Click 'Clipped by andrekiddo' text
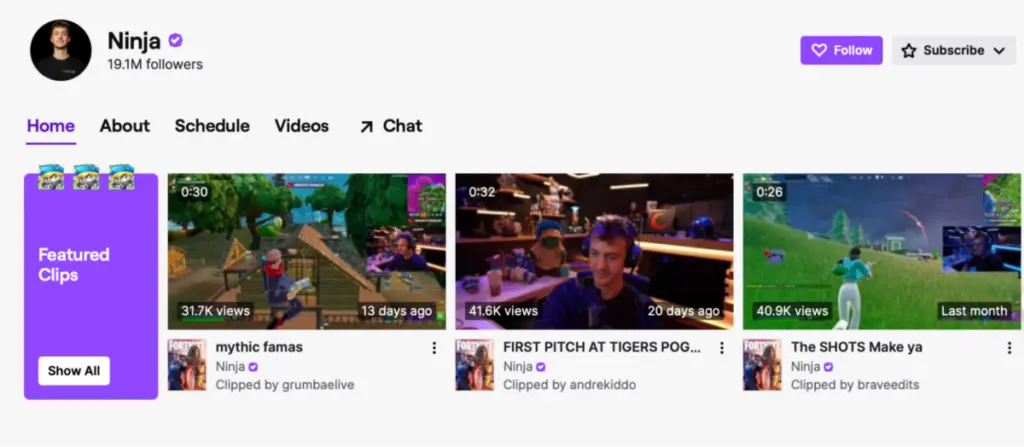 coord(569,385)
